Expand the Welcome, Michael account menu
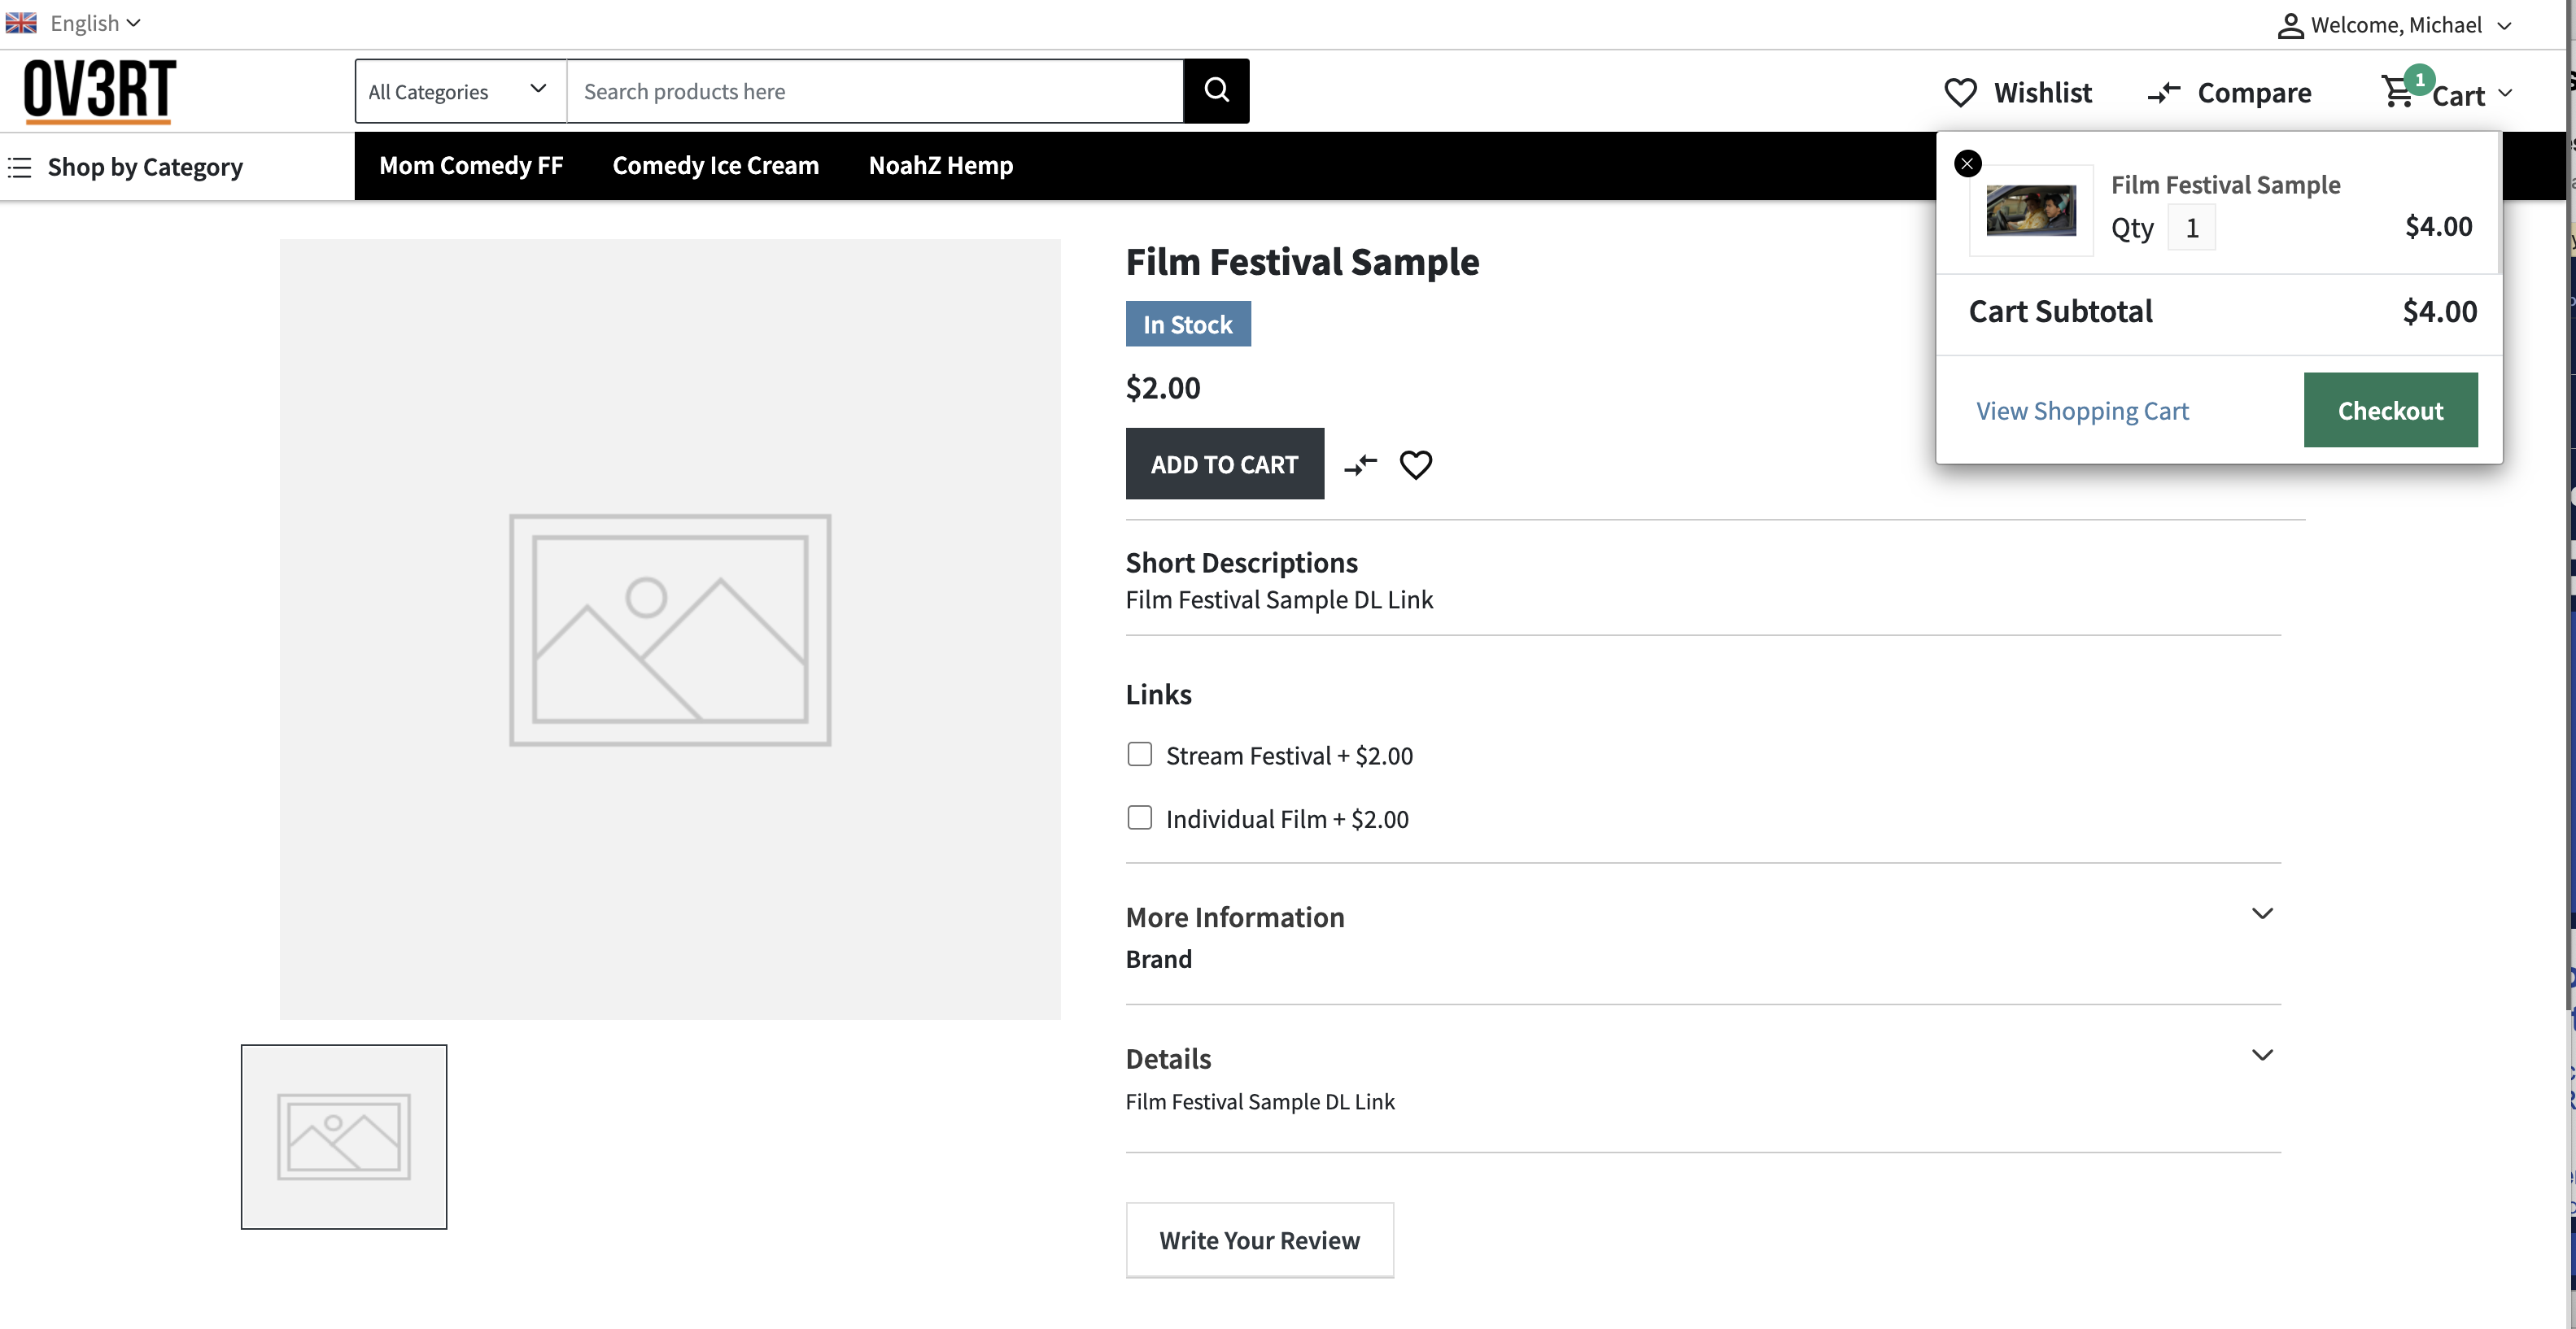This screenshot has height=1329, width=2576. [x=2410, y=25]
